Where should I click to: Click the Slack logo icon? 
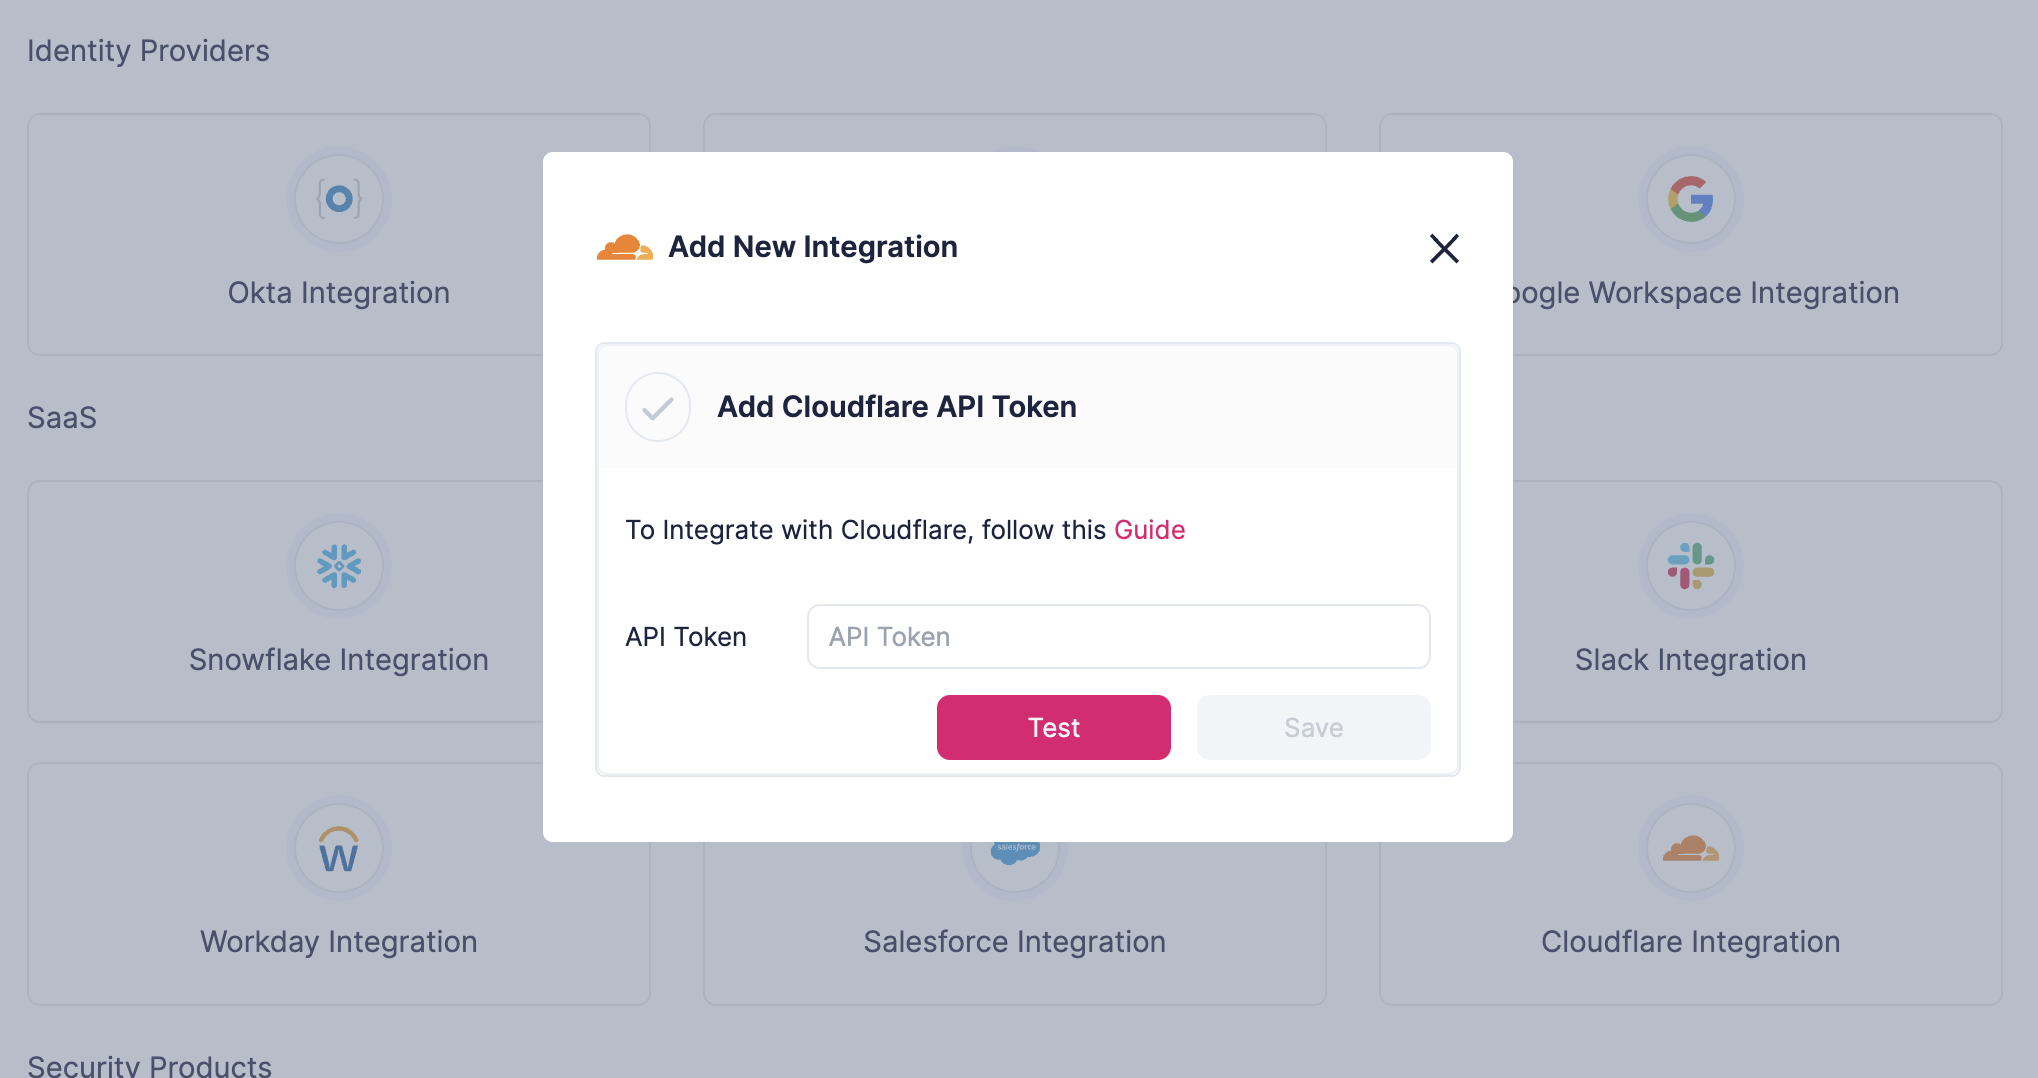[1690, 566]
